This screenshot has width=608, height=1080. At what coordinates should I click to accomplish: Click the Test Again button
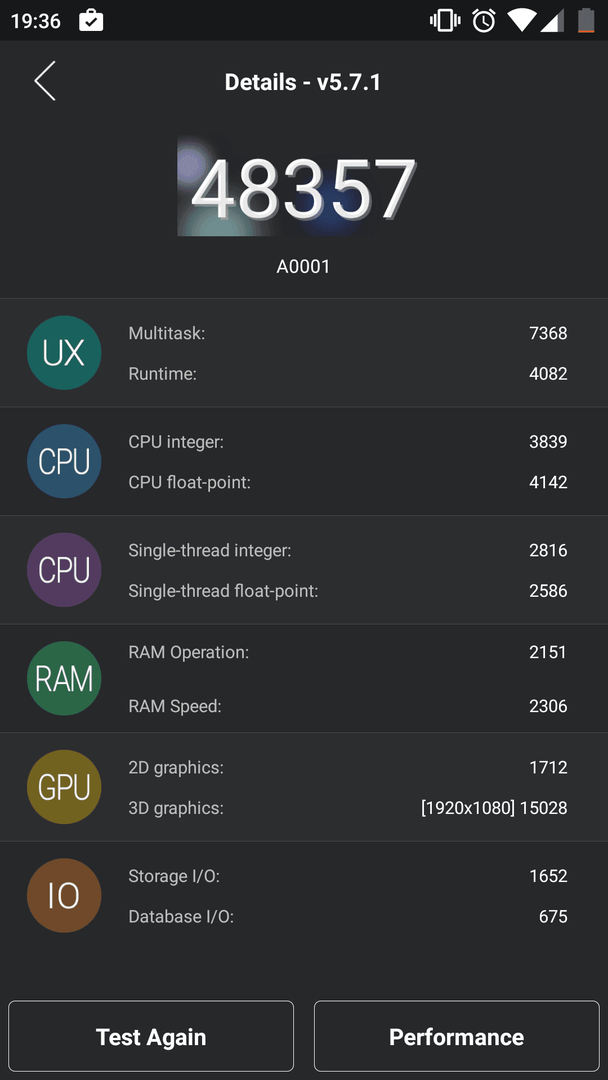[x=151, y=1036]
